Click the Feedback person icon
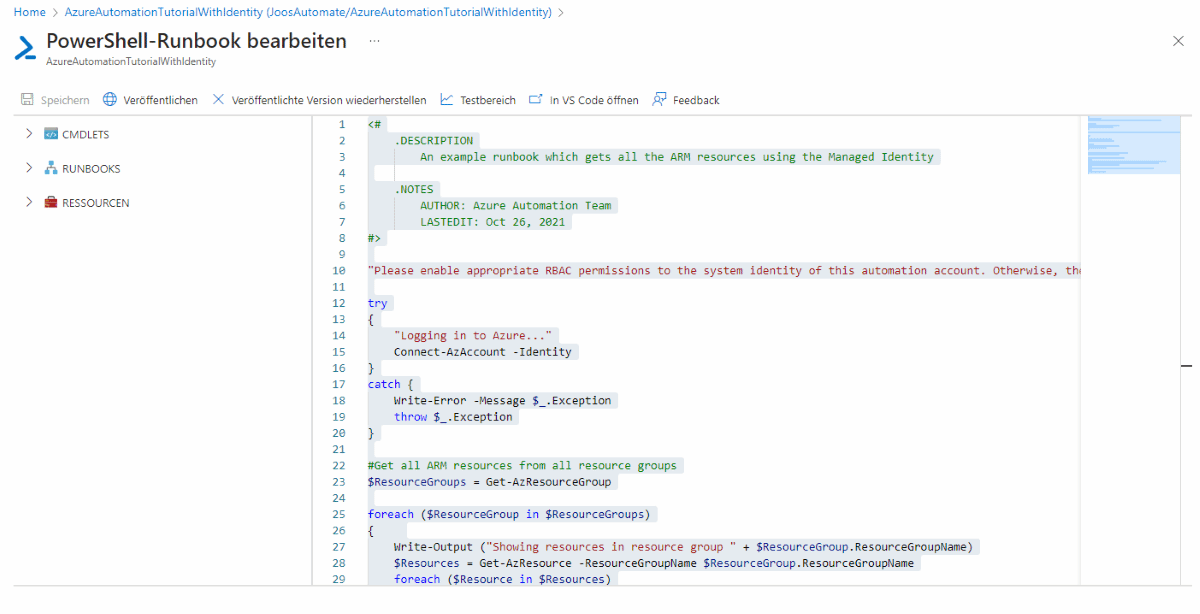The image size is (1200, 614). click(x=659, y=100)
